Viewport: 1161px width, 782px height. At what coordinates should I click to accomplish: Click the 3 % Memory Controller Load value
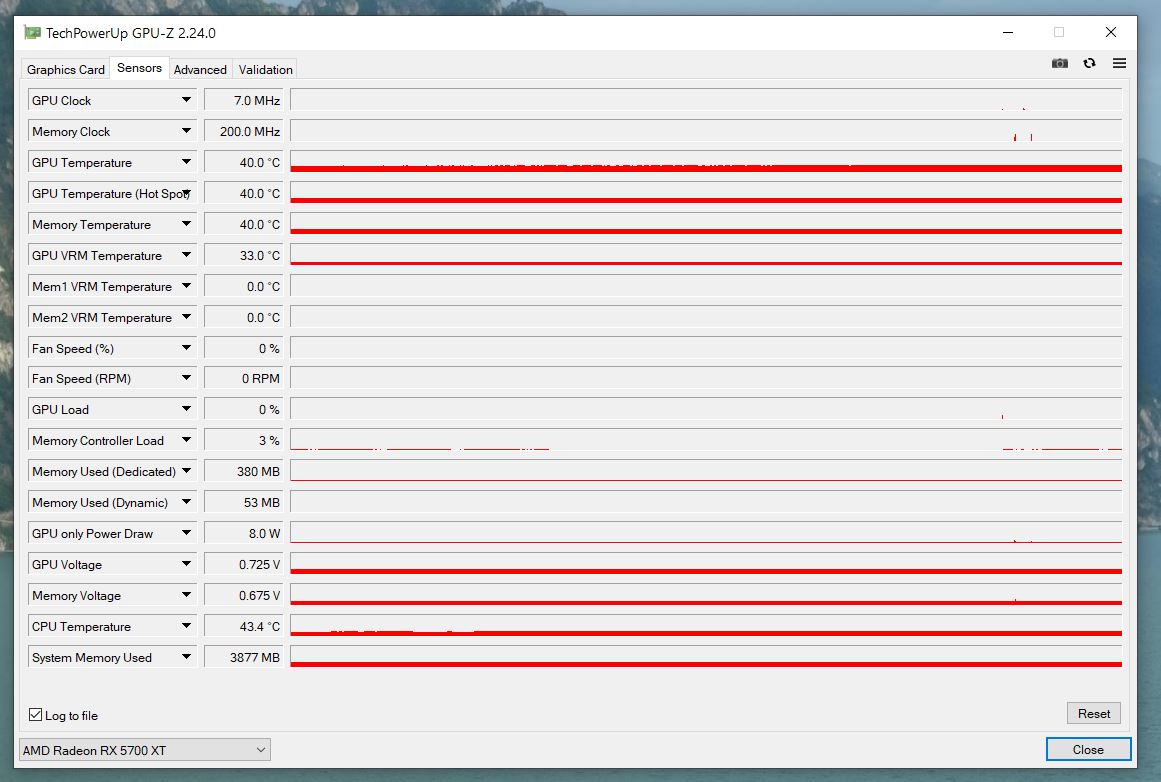click(244, 441)
